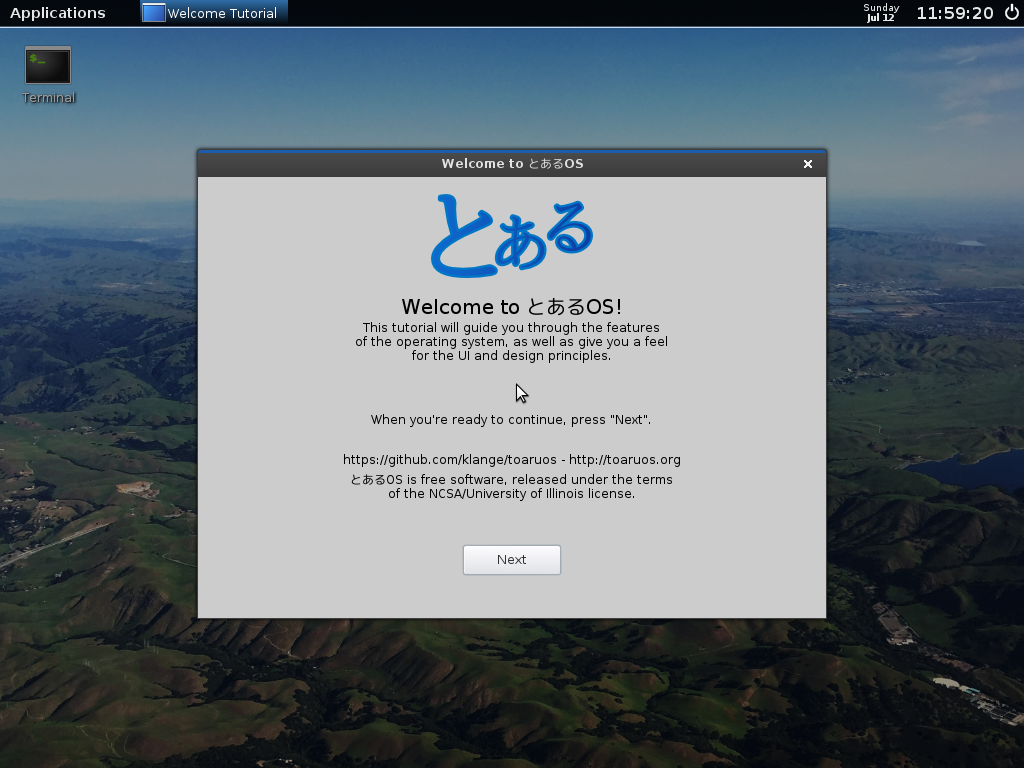This screenshot has width=1024, height=768.
Task: Click the Next button
Action: pyautogui.click(x=511, y=560)
